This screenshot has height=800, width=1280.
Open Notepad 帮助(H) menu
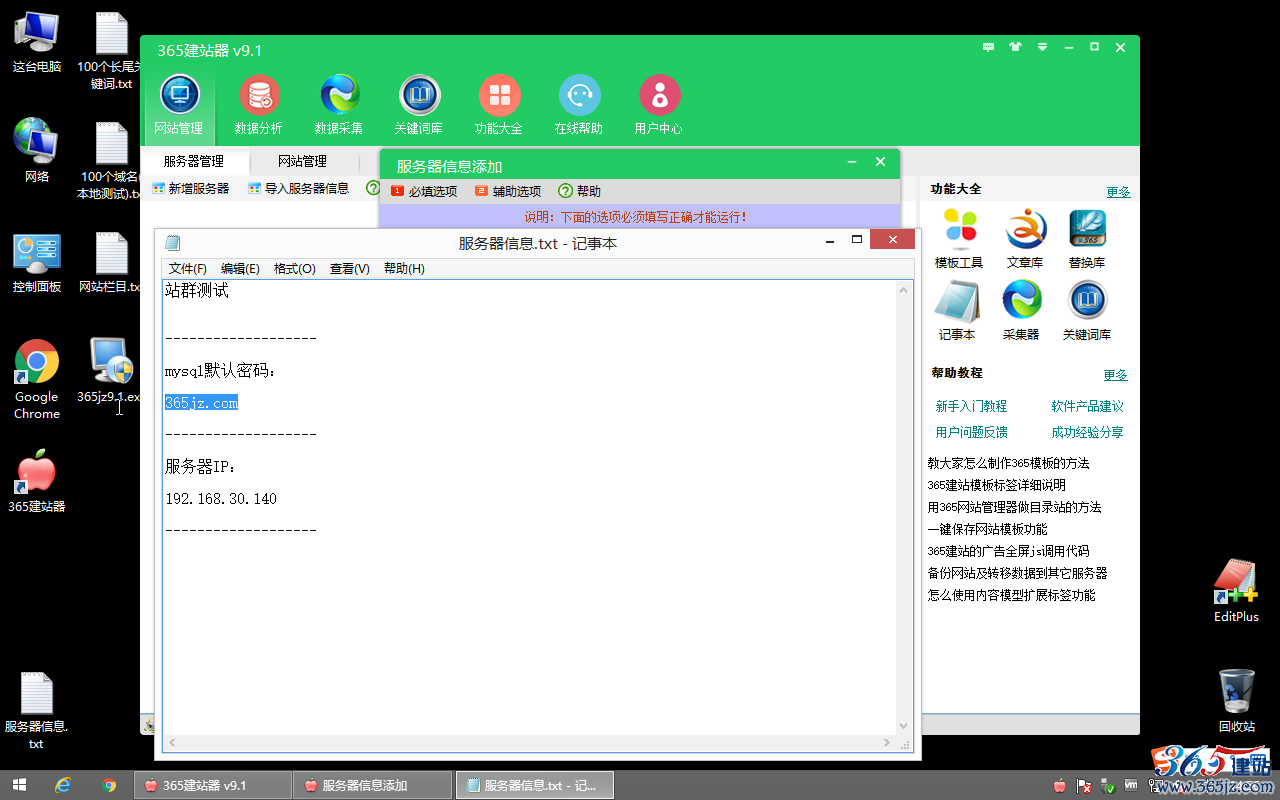tap(404, 269)
